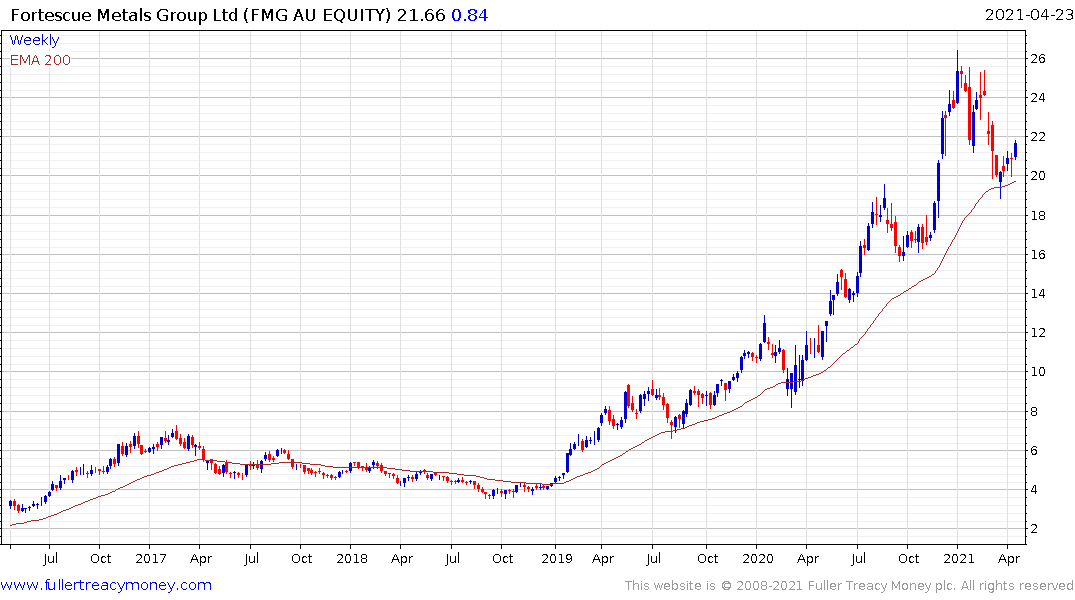Viewport: 1075px width, 600px height.
Task: Click the latest weekly candle at 21.66
Action: [x=1015, y=150]
